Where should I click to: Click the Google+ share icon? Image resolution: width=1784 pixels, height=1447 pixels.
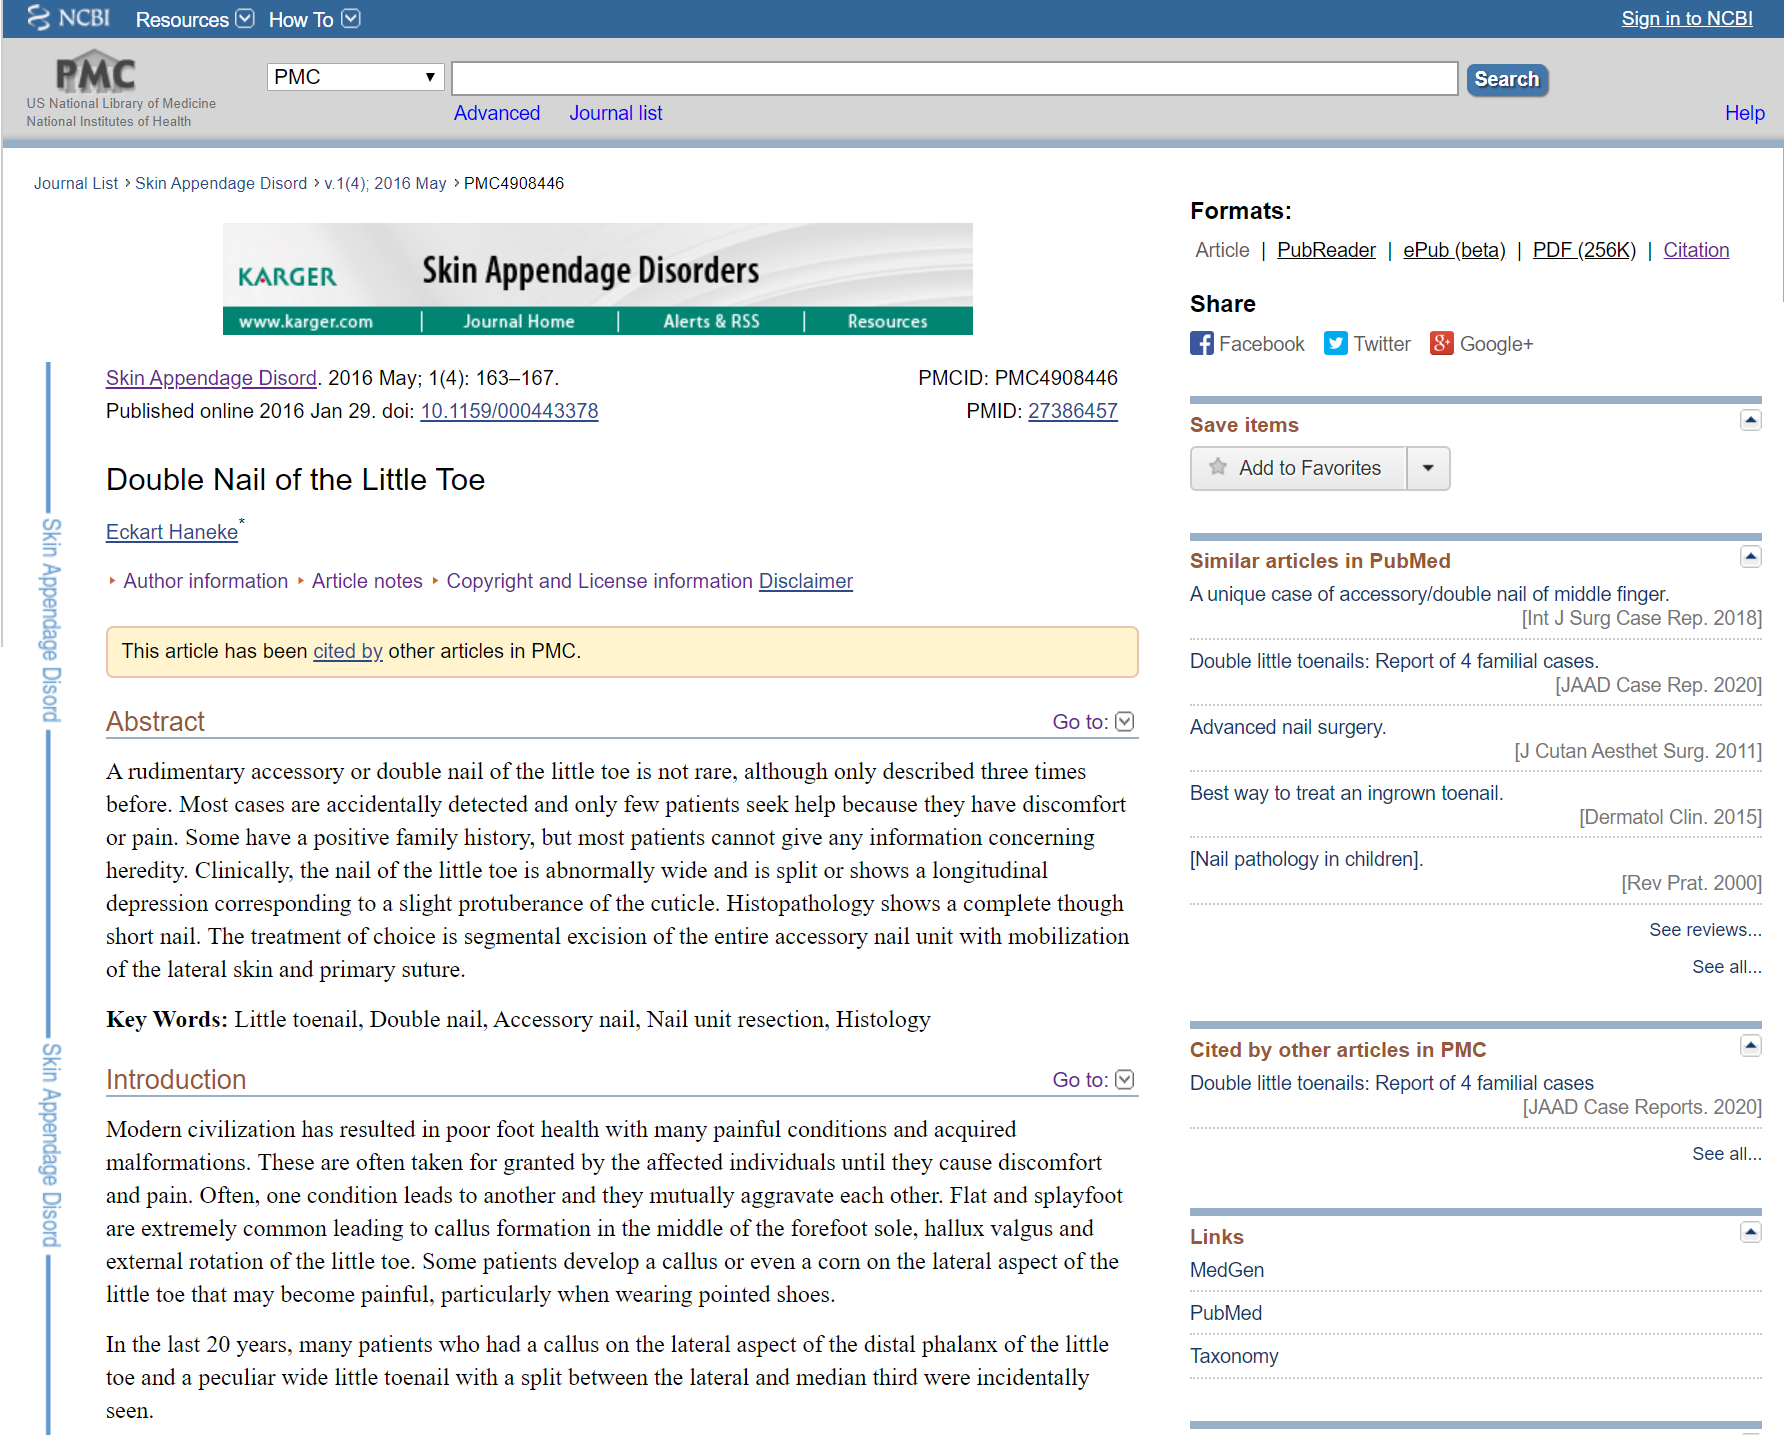click(1441, 344)
